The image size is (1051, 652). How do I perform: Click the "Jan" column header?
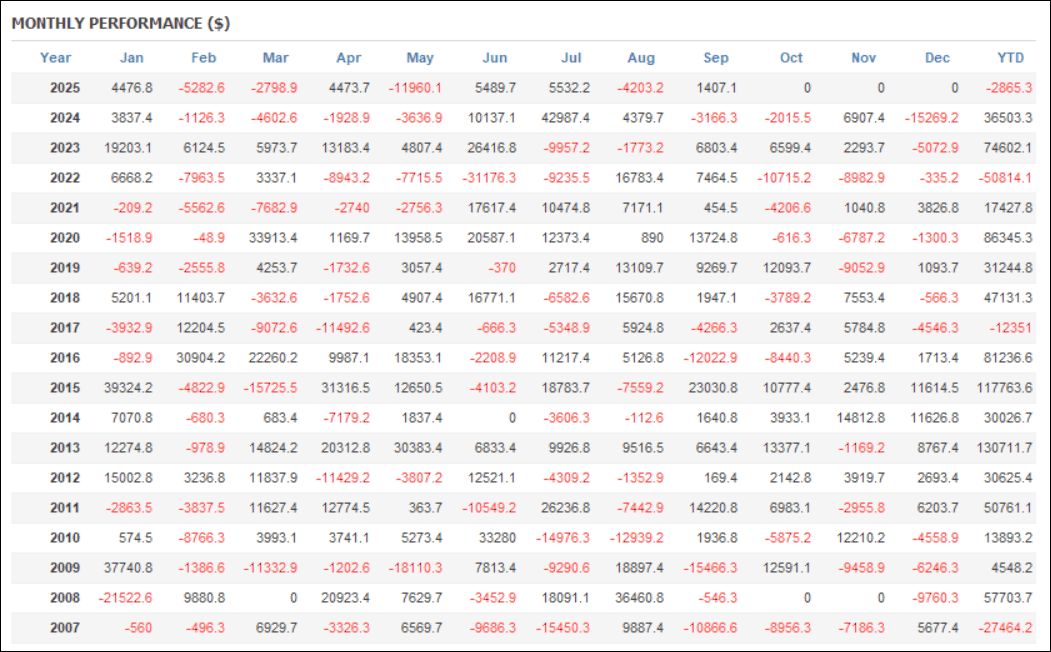tap(131, 58)
